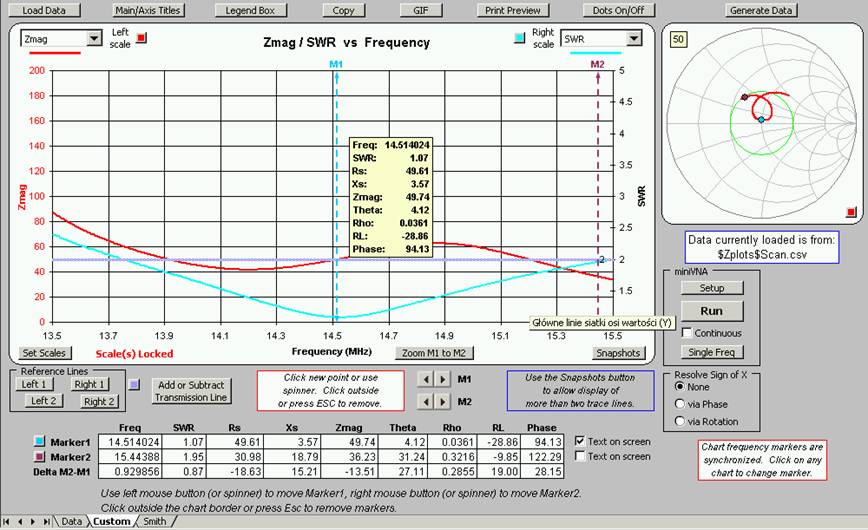The height and width of the screenshot is (530, 868).
Task: Click the cyan Right scale color square
Action: pos(517,38)
